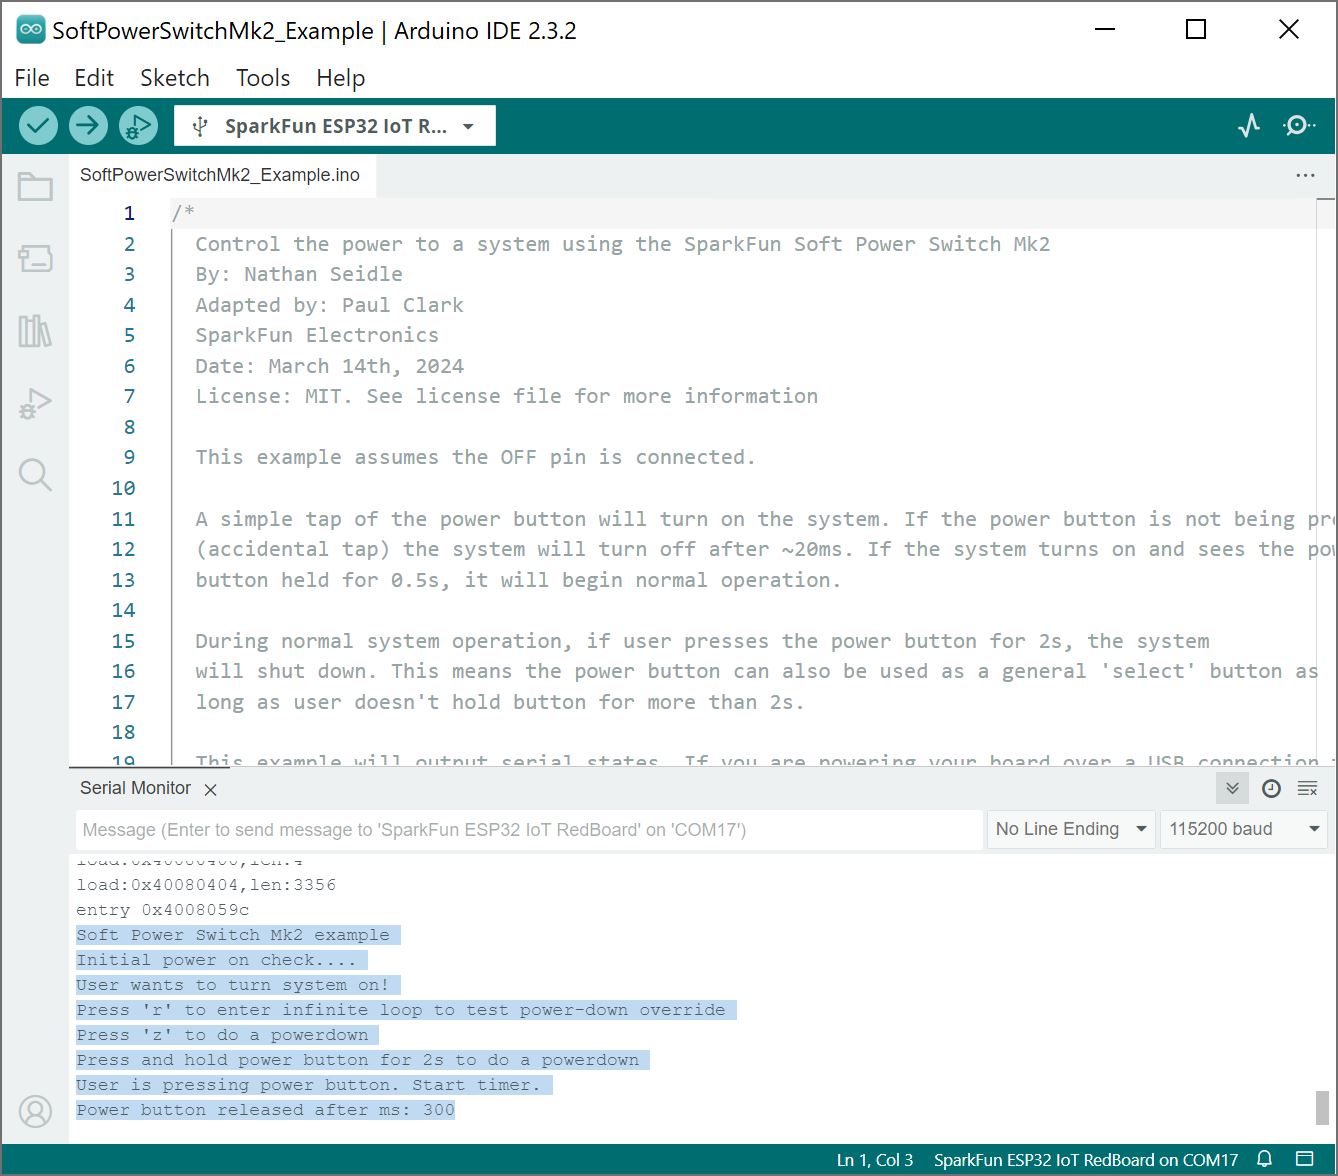Start debugging with the debug play button
This screenshot has width=1338, height=1176.
point(138,126)
